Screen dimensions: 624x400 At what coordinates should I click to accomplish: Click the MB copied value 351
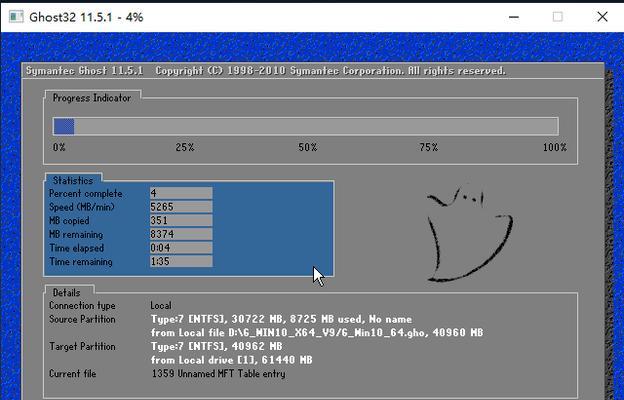coord(181,220)
